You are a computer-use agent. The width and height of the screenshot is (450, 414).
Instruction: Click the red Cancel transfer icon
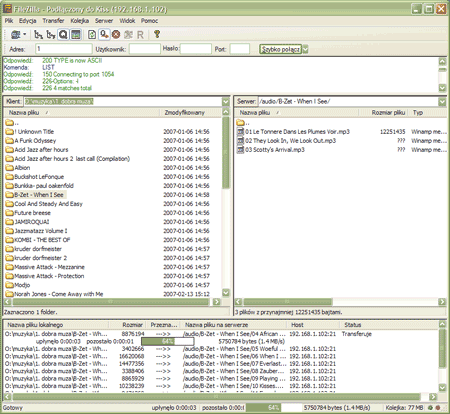tap(116, 34)
